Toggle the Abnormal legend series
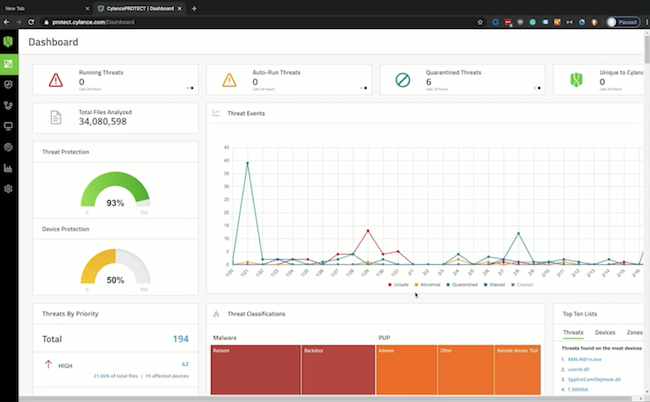The image size is (650, 402). (x=427, y=285)
